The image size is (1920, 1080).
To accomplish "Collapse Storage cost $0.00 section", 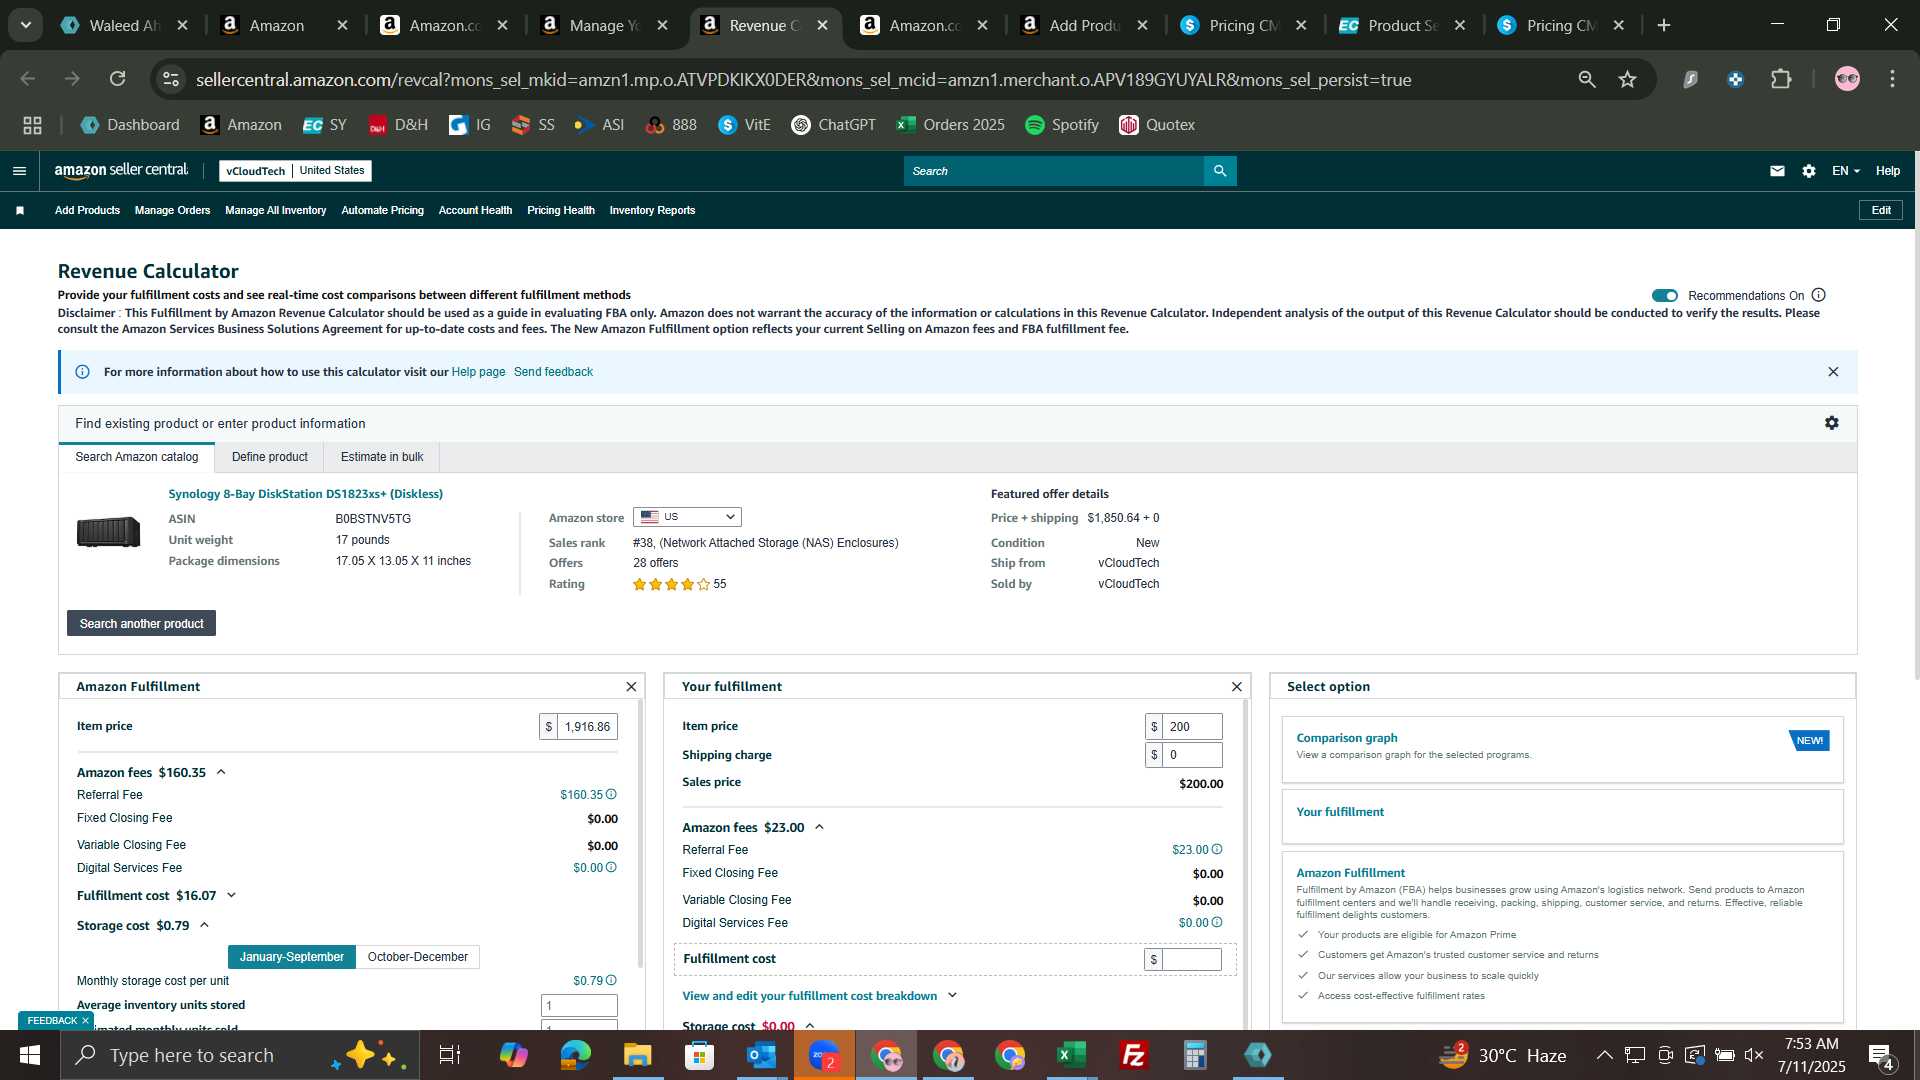I will click(809, 1026).
